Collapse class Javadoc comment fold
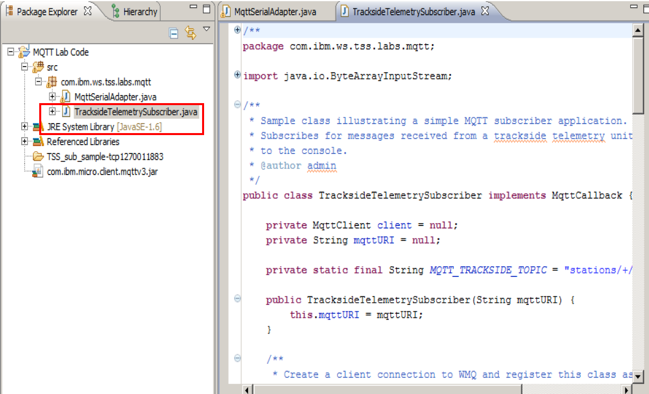 [x=238, y=104]
